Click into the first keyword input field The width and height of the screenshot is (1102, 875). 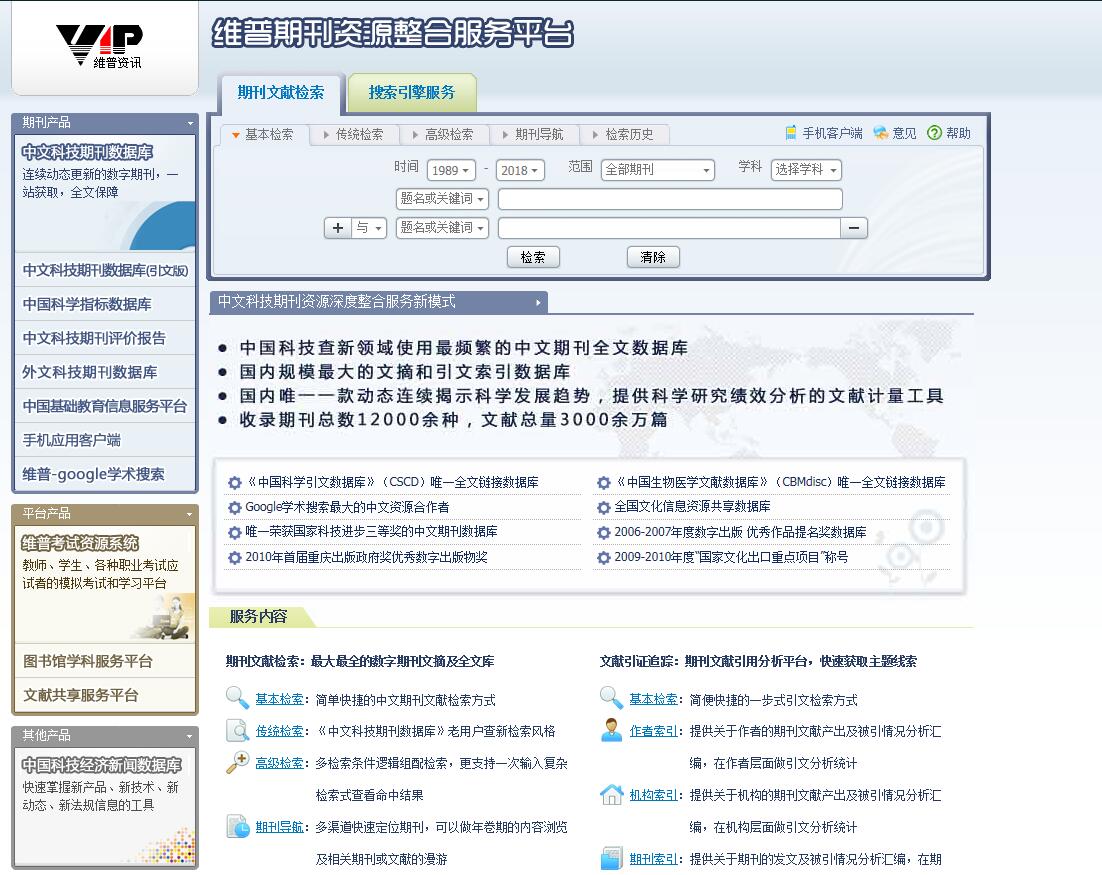coord(670,199)
